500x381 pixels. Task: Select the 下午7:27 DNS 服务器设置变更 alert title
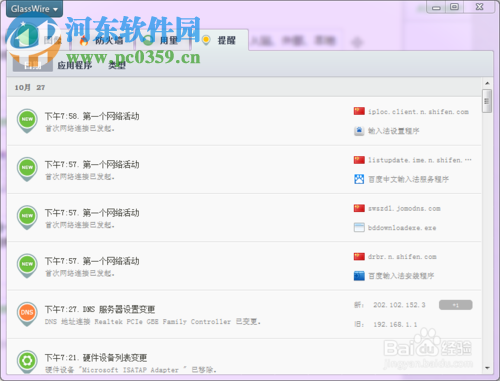point(100,309)
